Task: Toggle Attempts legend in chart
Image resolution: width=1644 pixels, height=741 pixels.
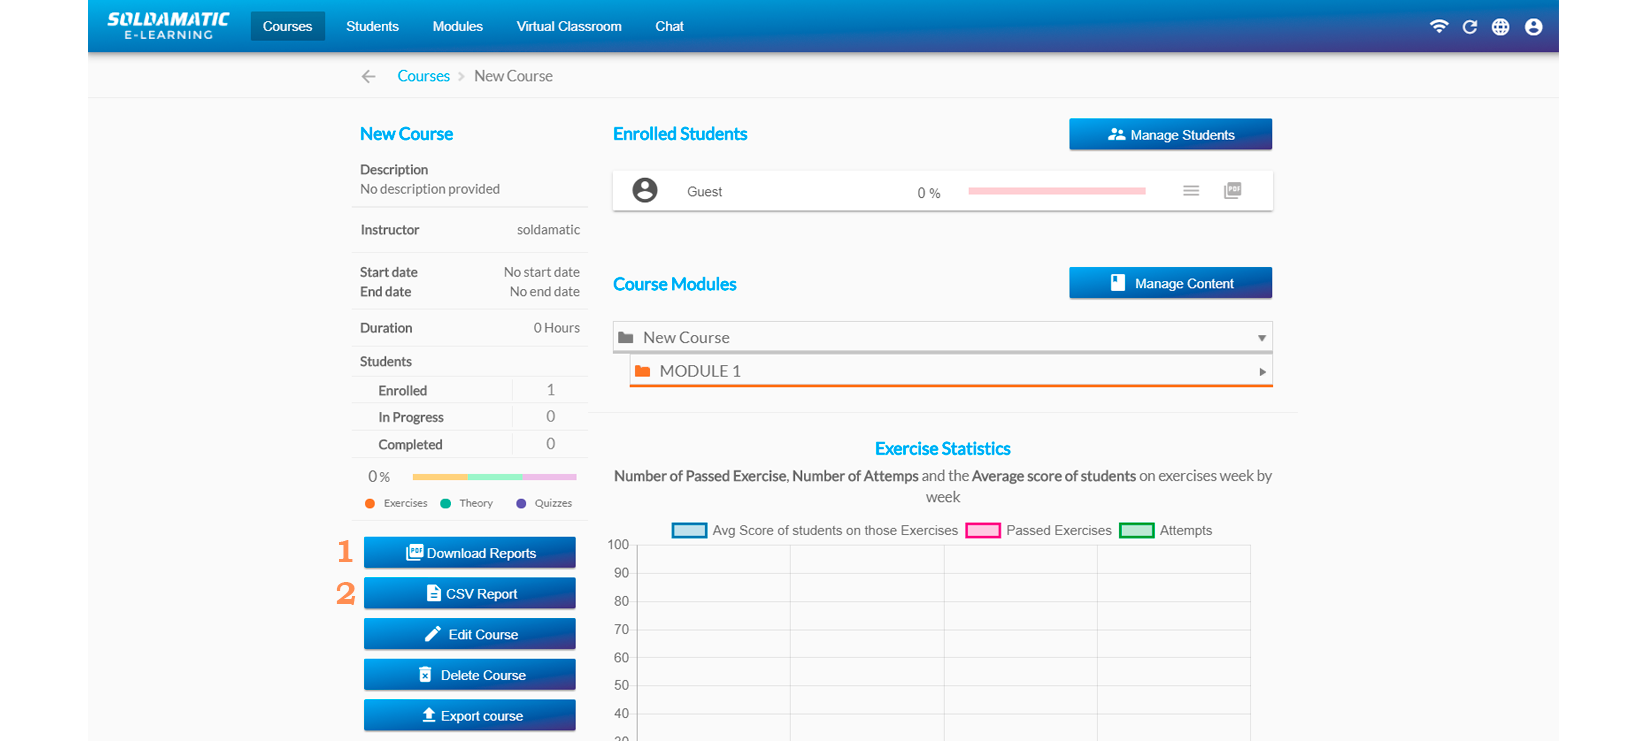Action: tap(1136, 531)
